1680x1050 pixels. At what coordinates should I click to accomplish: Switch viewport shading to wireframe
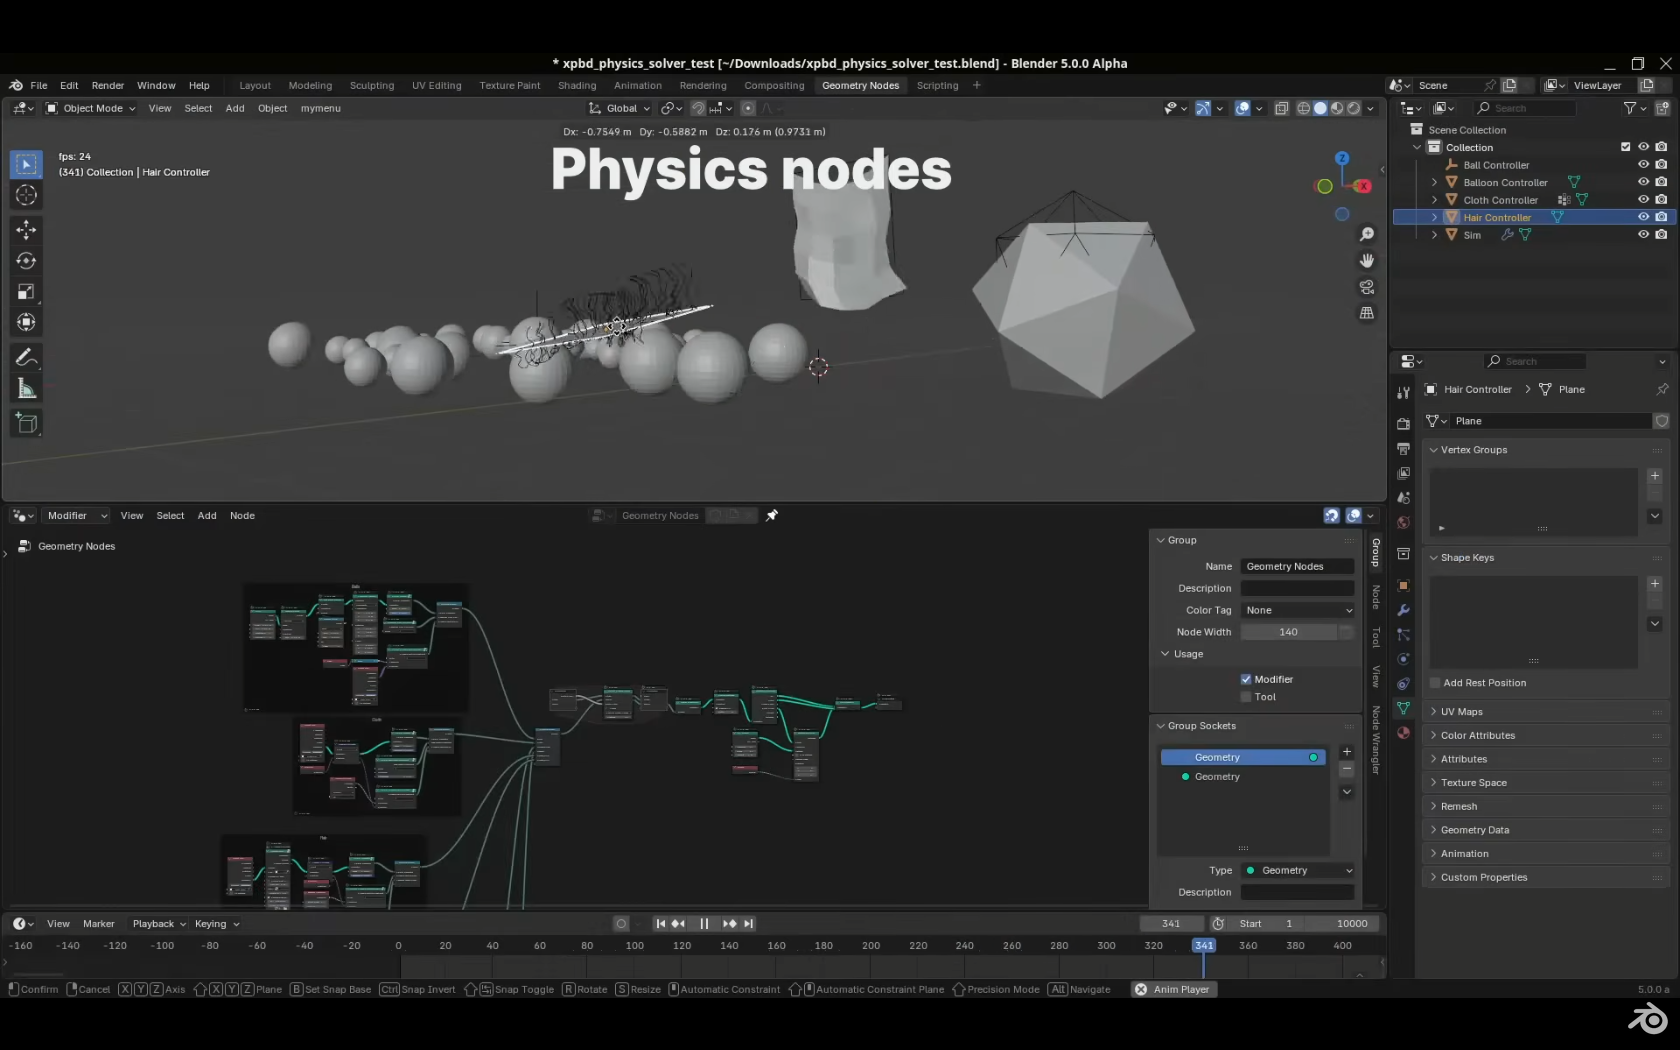click(1303, 108)
